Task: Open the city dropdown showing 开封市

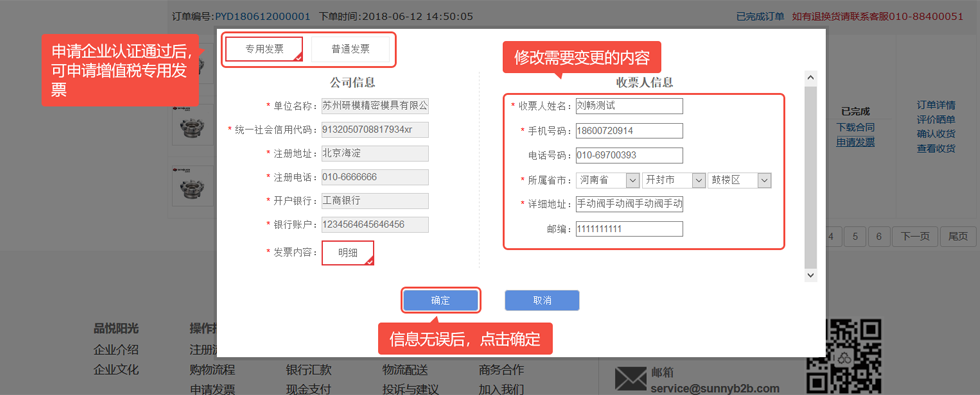Action: tap(674, 180)
